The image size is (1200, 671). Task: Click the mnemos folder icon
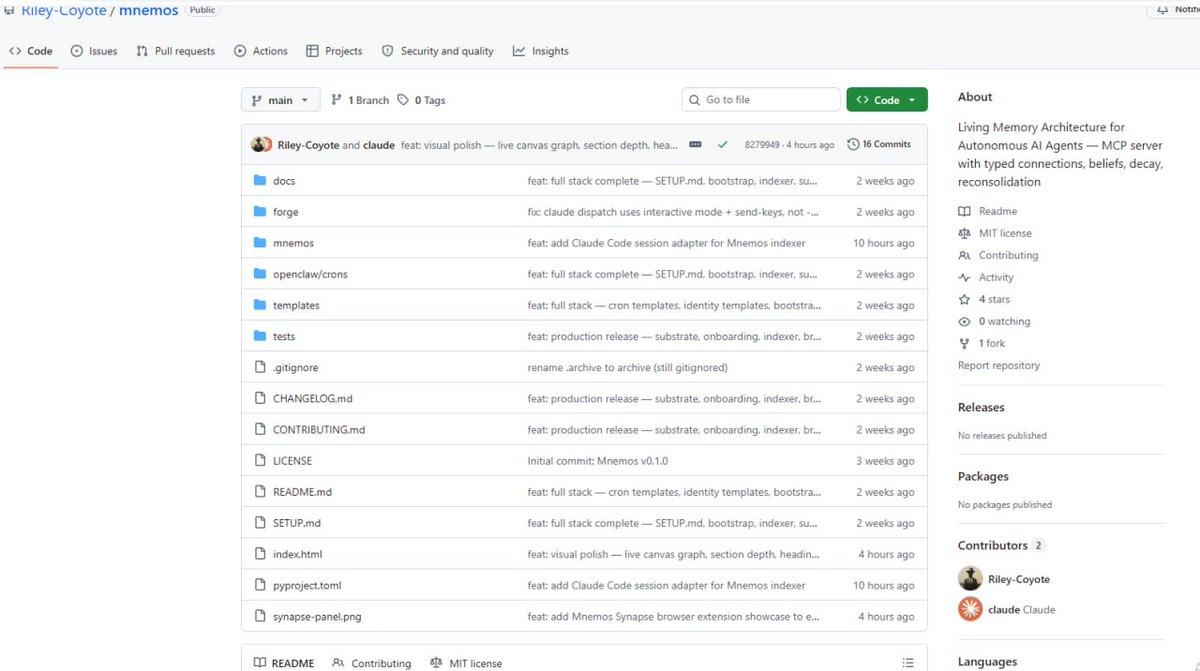pyautogui.click(x=260, y=243)
